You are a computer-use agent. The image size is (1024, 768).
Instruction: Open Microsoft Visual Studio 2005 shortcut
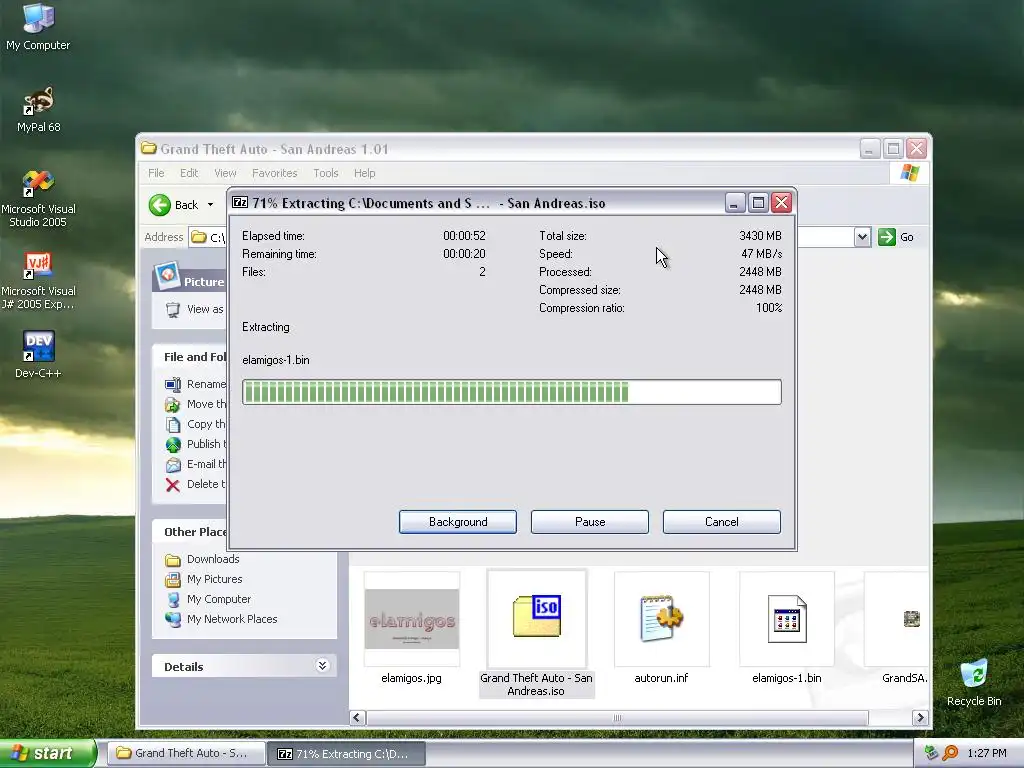pos(38,199)
